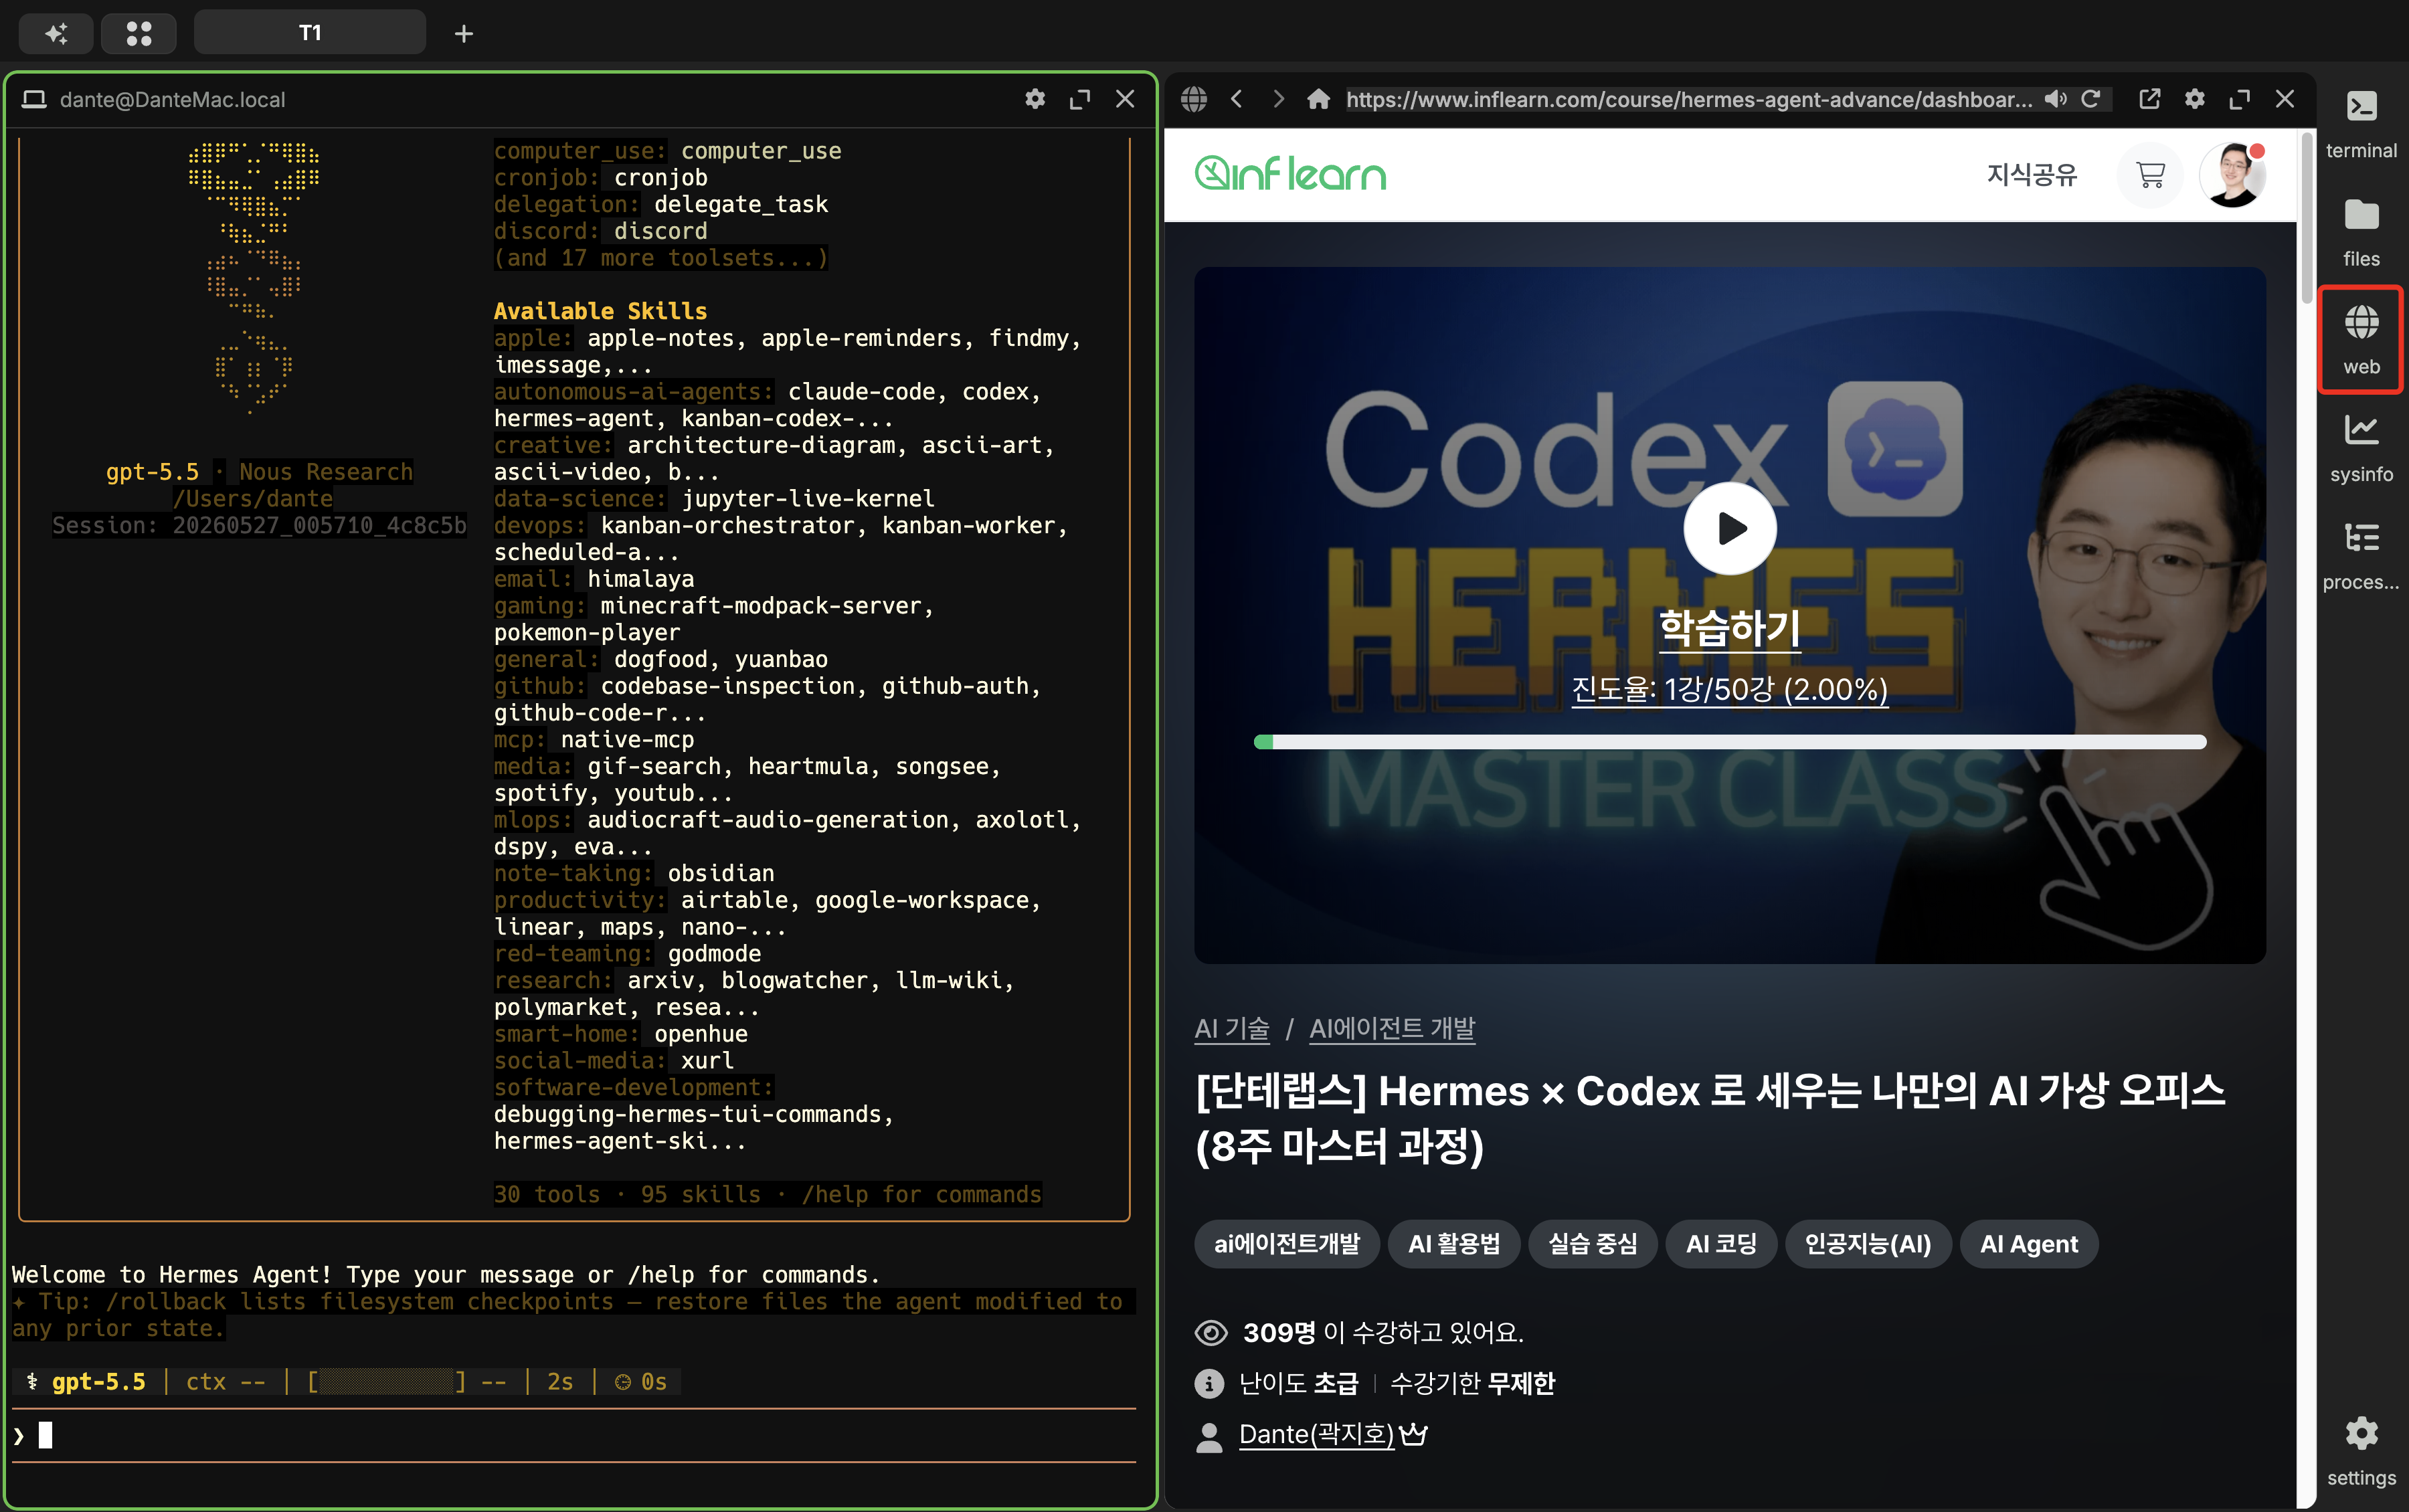Expand the terminal pane to fullscreen
The width and height of the screenshot is (2409, 1512).
[x=1080, y=99]
